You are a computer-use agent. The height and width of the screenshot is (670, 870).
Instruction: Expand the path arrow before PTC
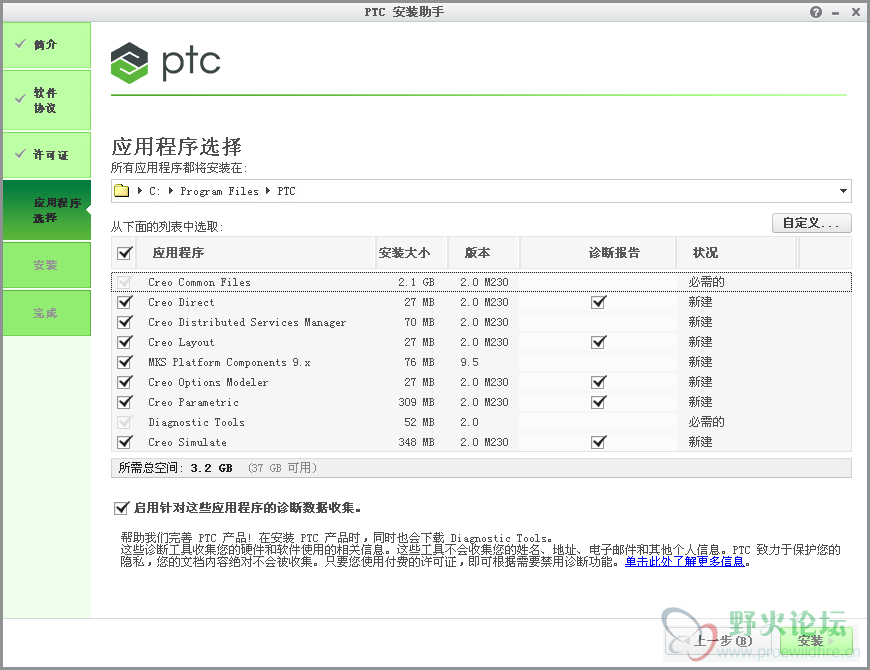[x=268, y=191]
